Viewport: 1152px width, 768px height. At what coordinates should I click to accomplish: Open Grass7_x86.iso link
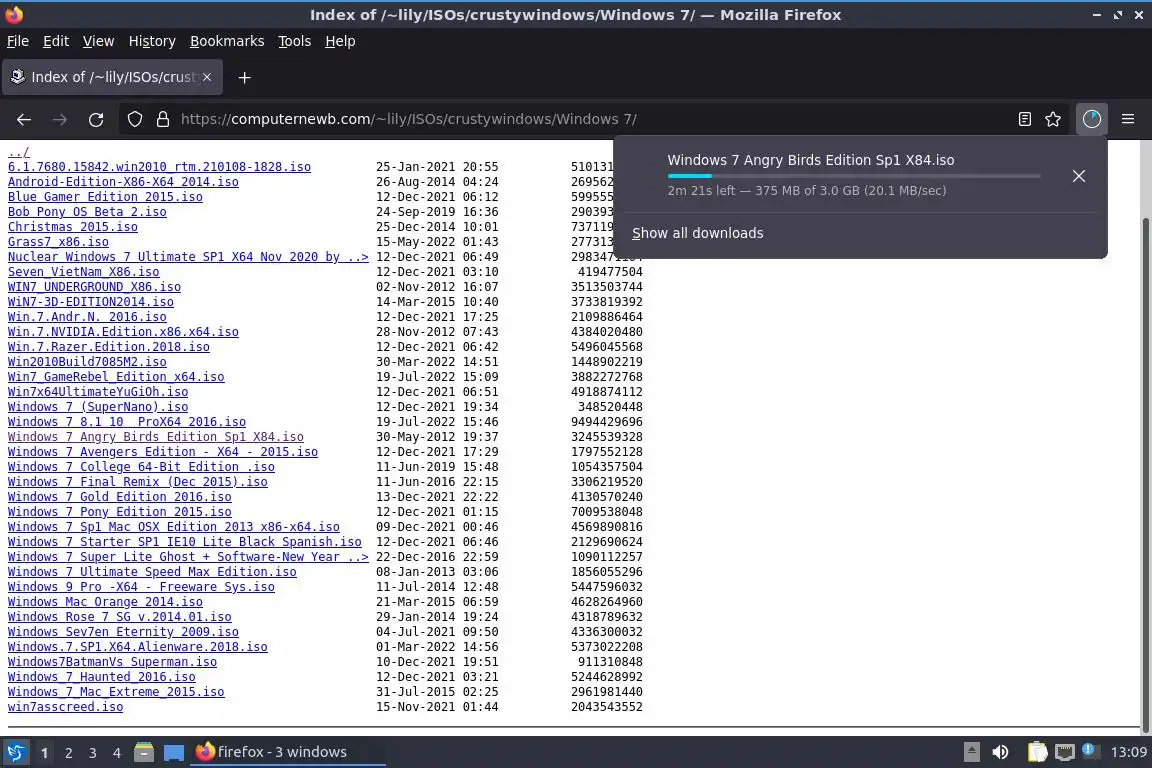click(x=58, y=242)
